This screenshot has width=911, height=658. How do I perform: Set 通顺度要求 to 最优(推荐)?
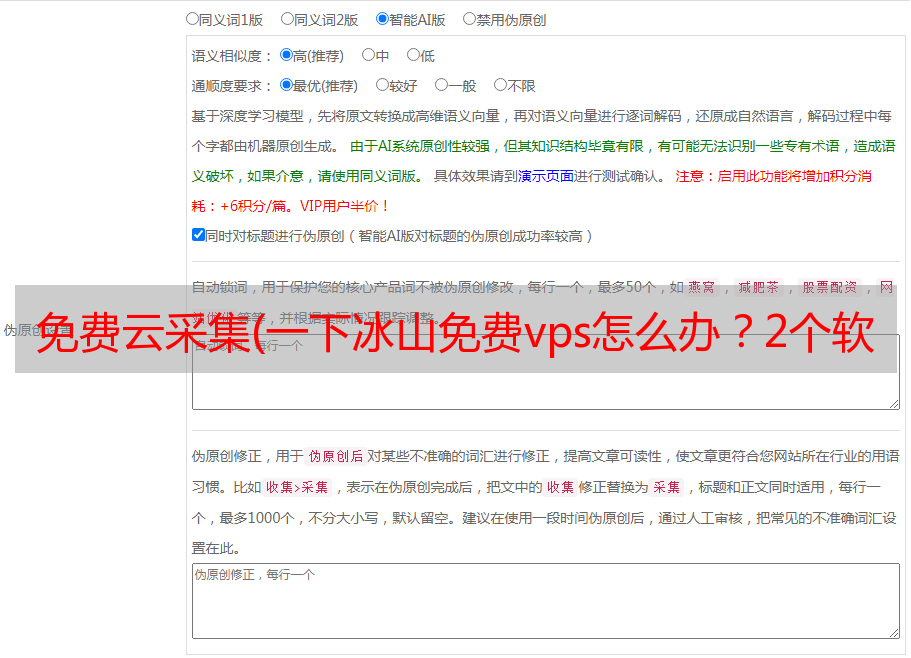286,85
